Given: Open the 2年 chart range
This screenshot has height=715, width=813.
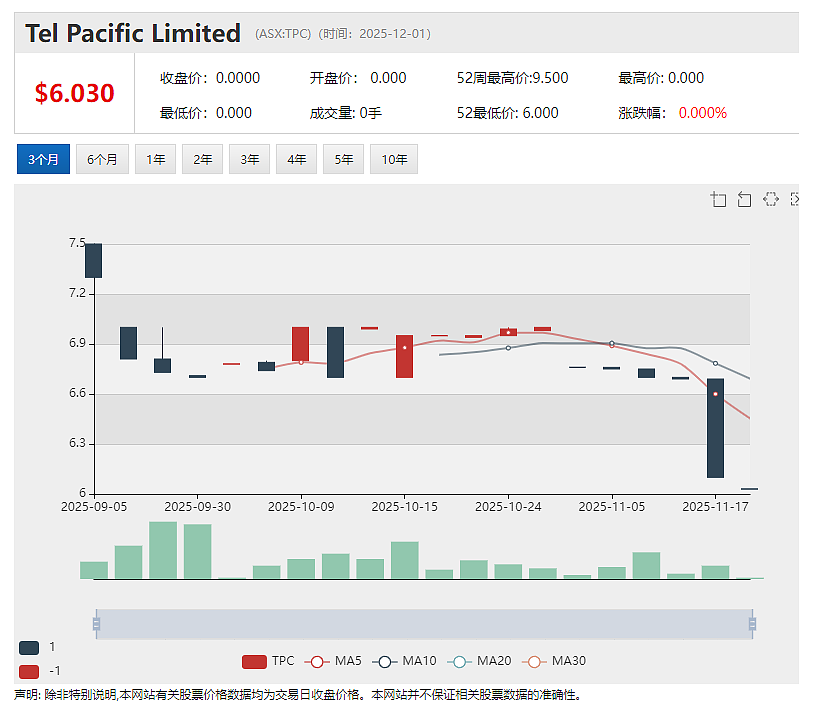Looking at the screenshot, I should (202, 159).
